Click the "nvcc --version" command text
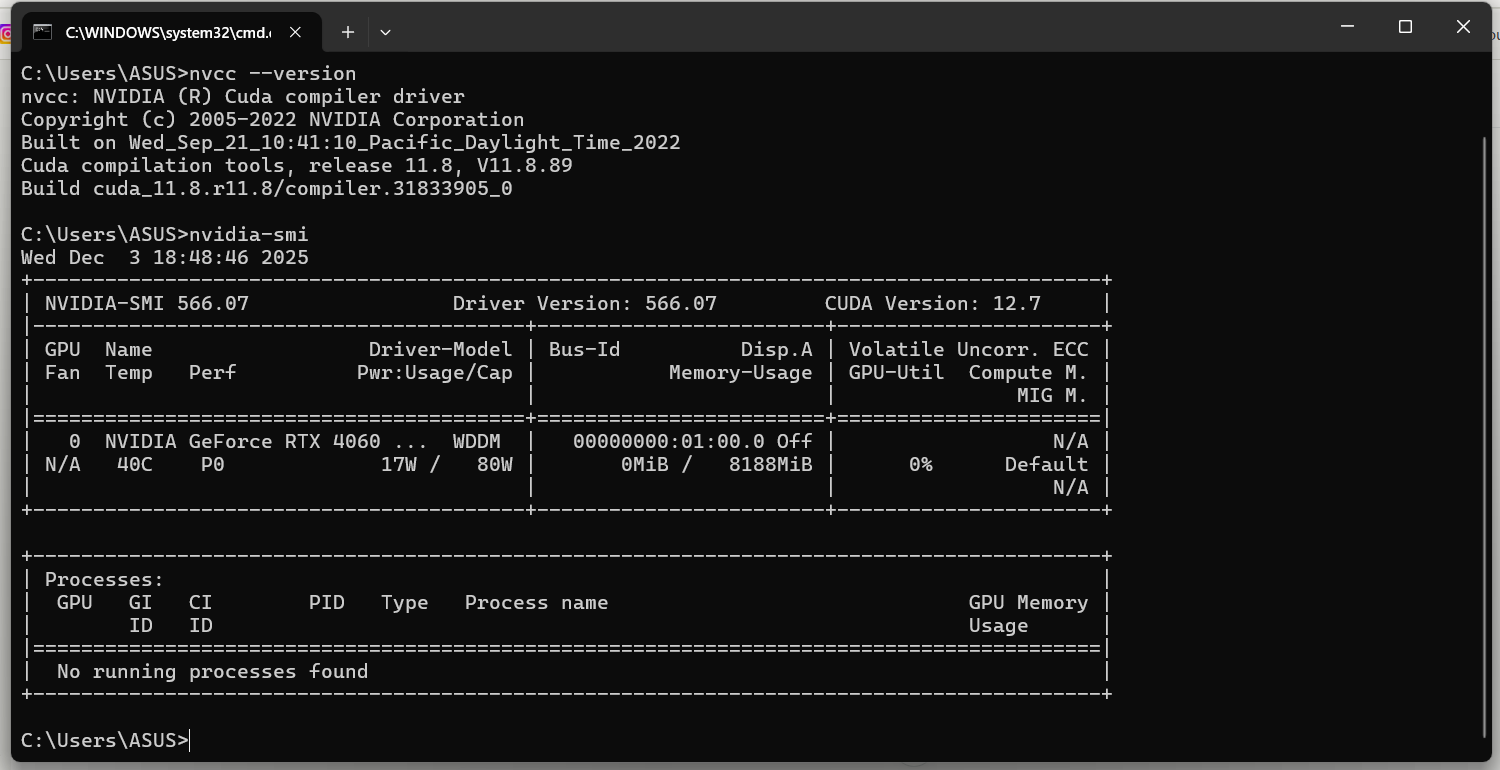The width and height of the screenshot is (1500, 770). click(272, 73)
